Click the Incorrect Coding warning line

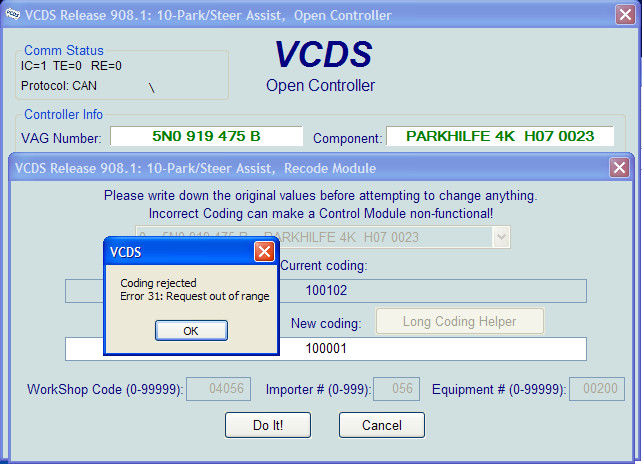[321, 214]
